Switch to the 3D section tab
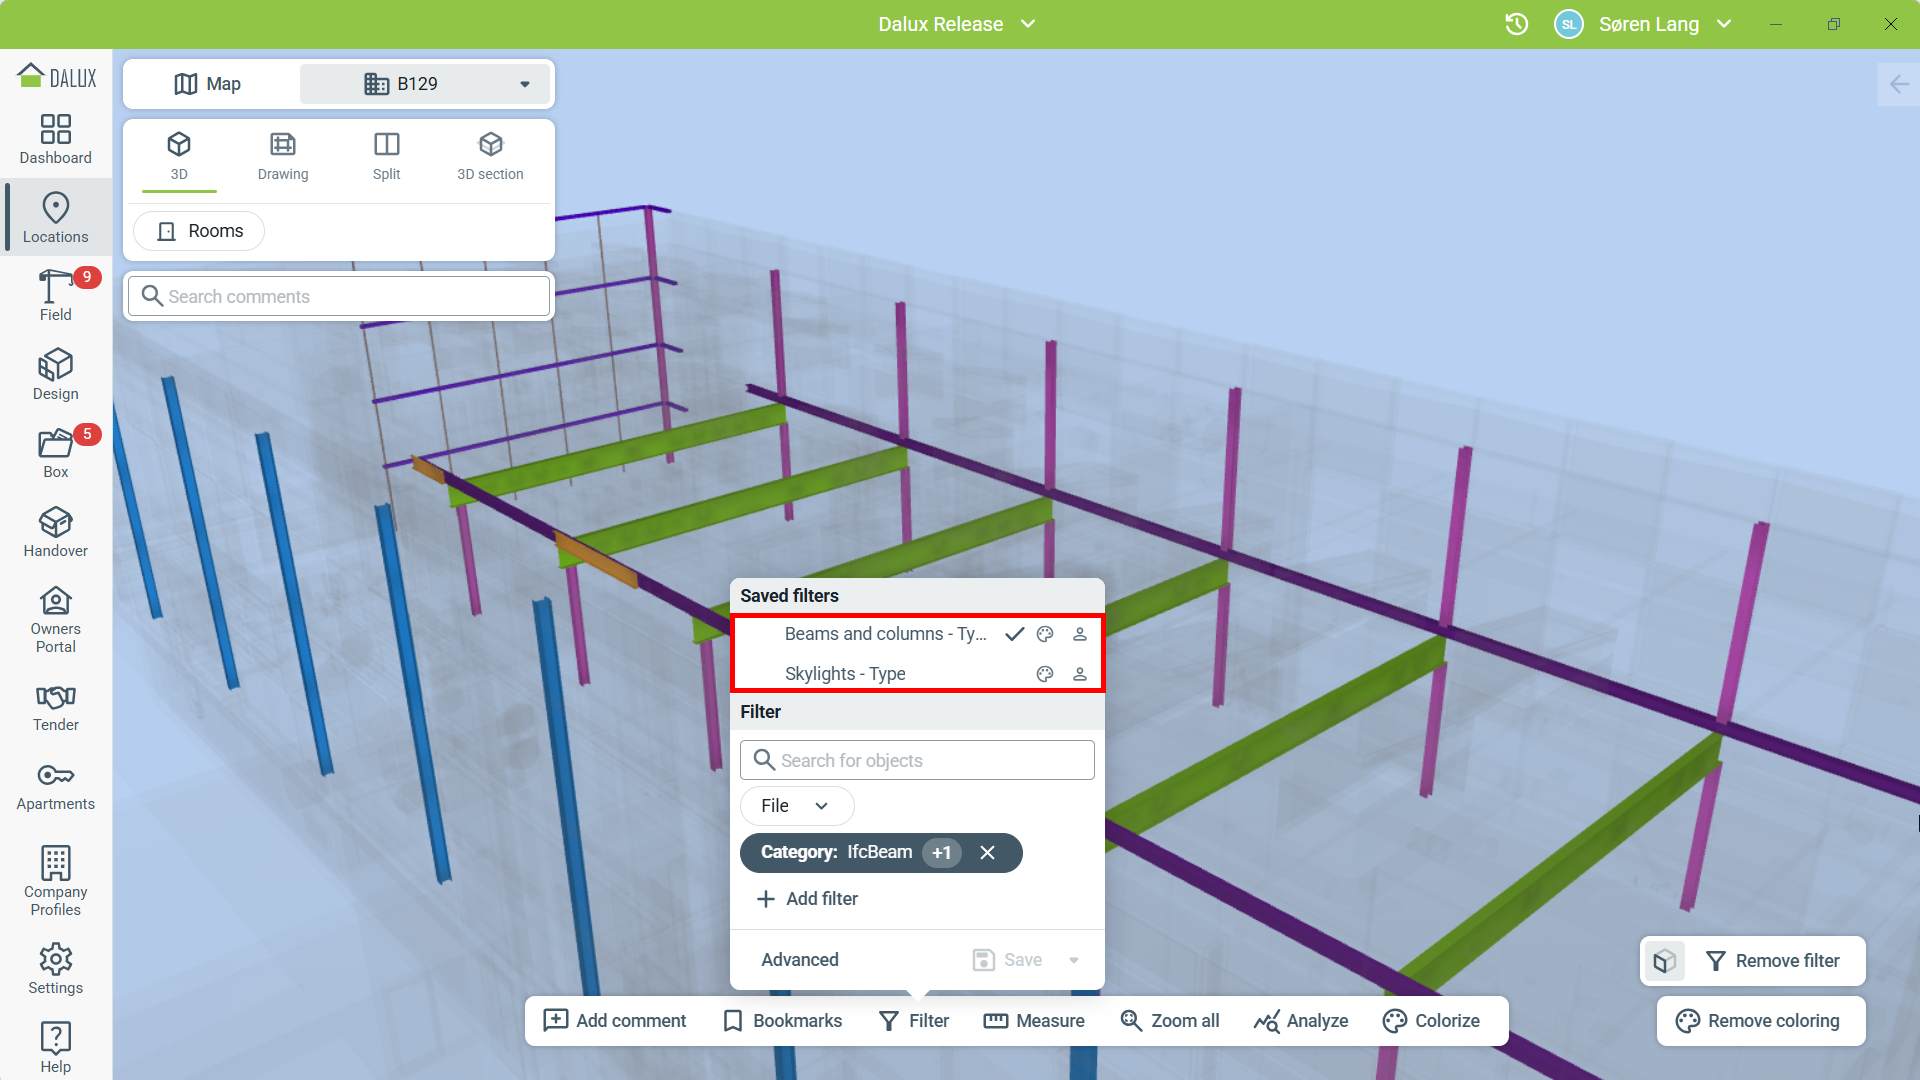Viewport: 1920px width, 1080px height. tap(490, 157)
